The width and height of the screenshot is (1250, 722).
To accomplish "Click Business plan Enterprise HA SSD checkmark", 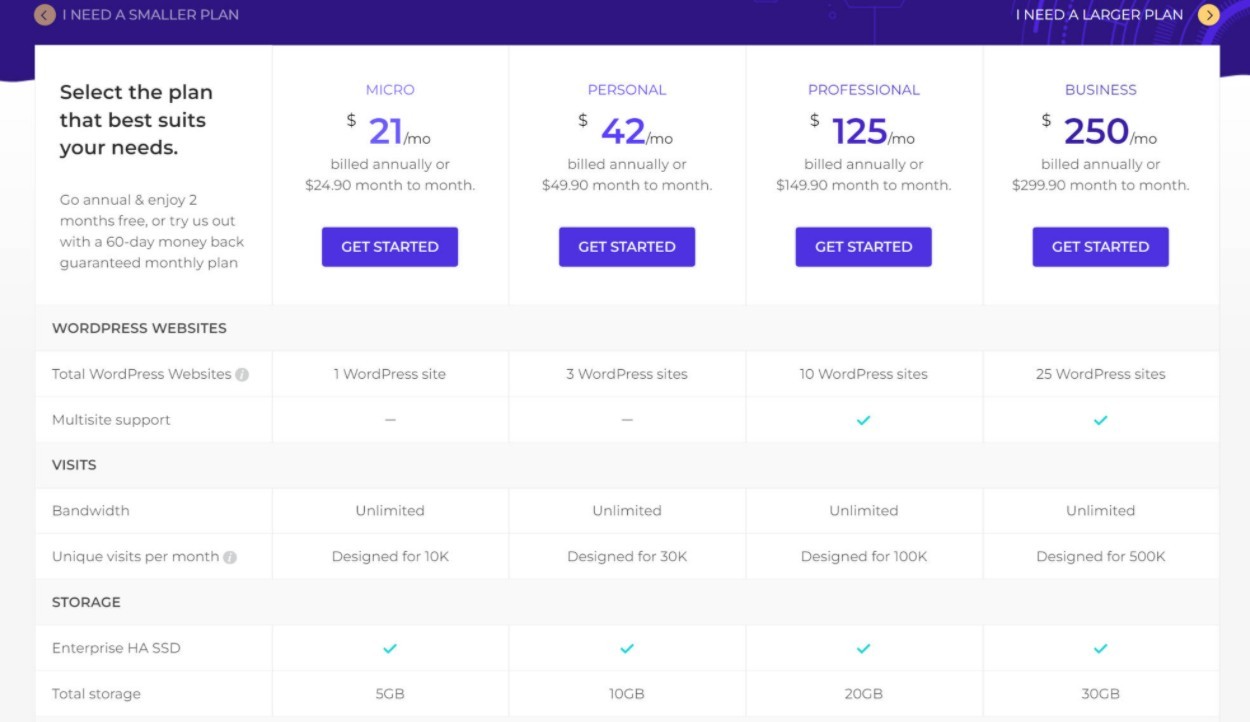I will (1100, 649).
